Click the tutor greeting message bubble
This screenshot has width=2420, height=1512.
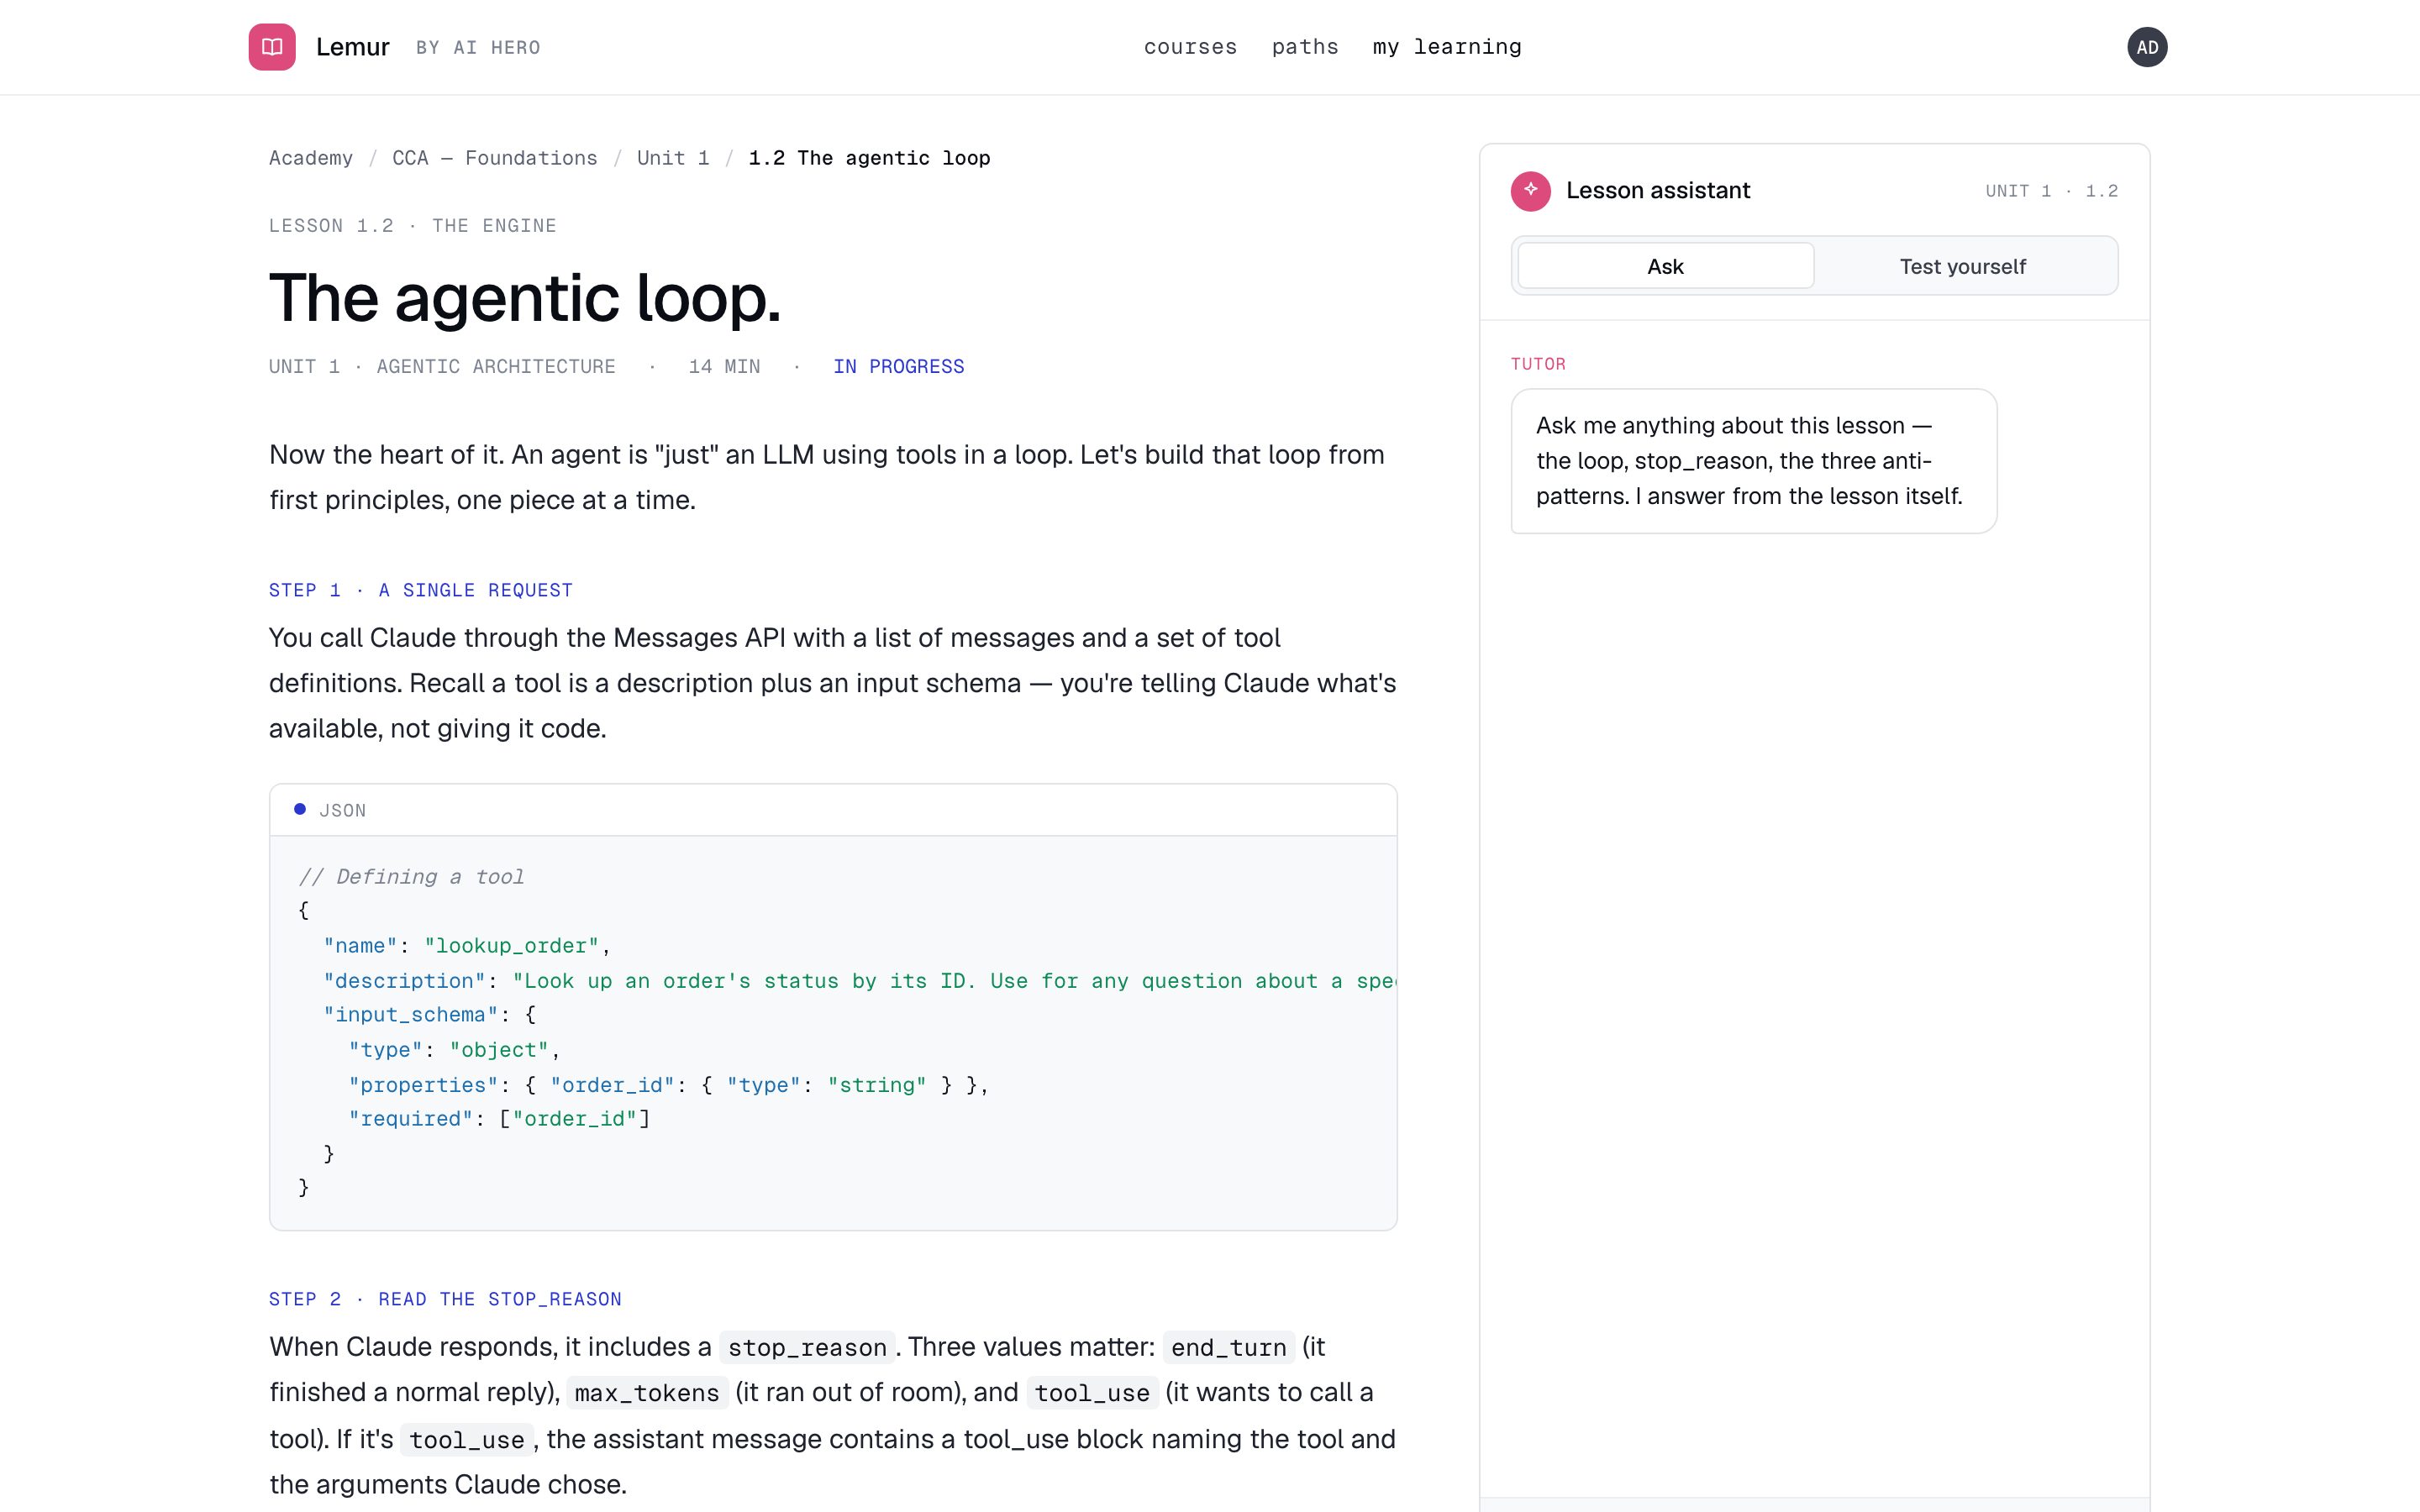click(1754, 461)
